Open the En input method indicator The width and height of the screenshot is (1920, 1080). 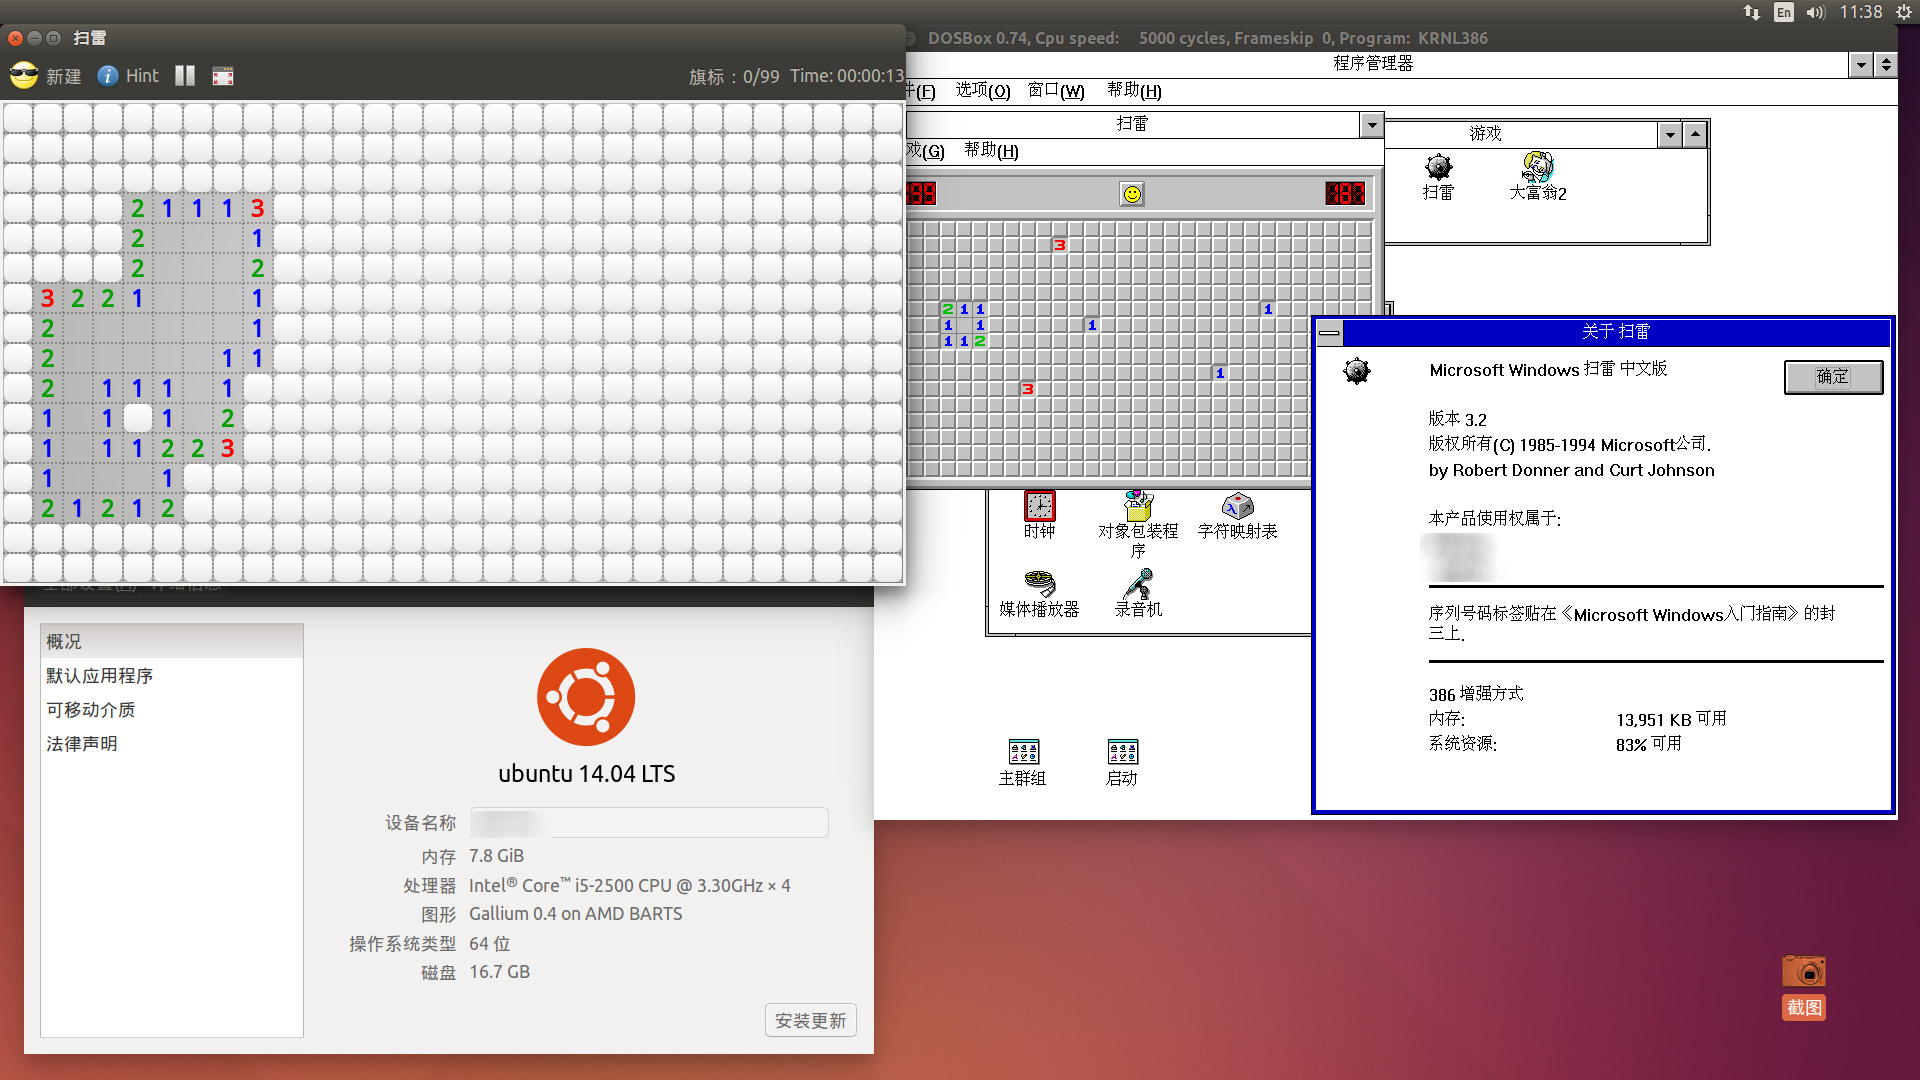tap(1784, 12)
